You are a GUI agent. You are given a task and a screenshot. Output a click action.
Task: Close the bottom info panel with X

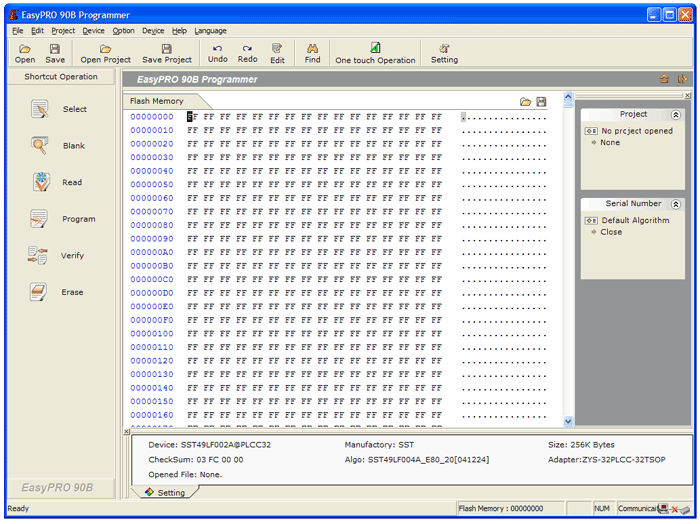click(127, 432)
